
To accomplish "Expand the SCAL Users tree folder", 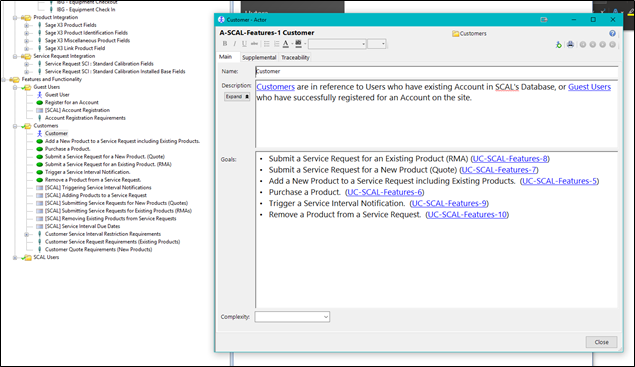I will [15, 258].
